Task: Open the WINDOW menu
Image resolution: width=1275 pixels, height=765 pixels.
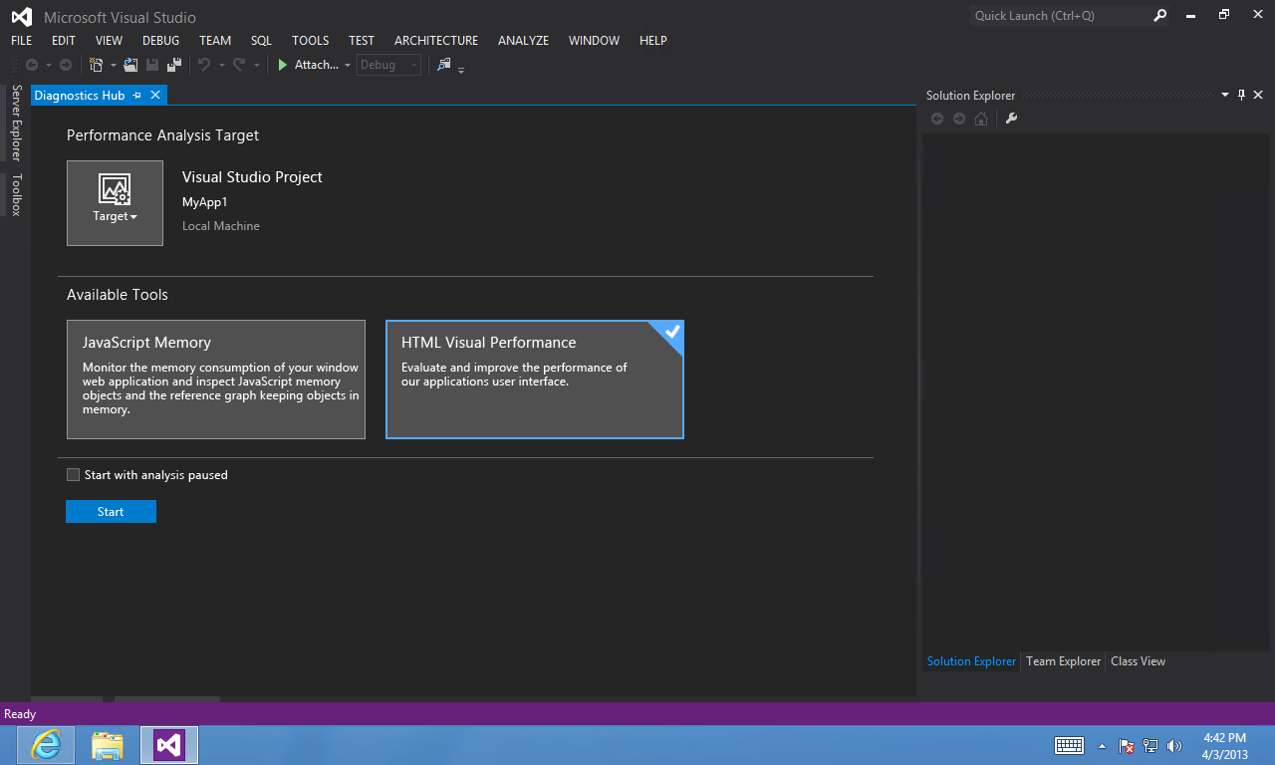Action: click(x=594, y=41)
